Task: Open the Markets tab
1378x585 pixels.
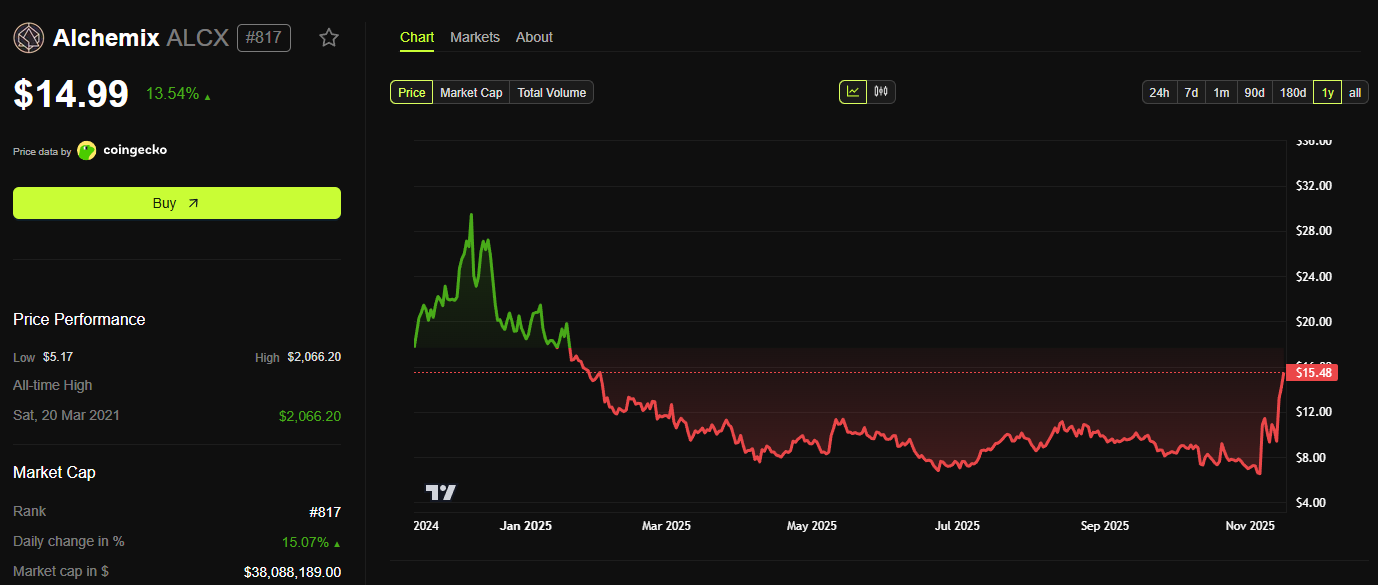Action: point(475,37)
